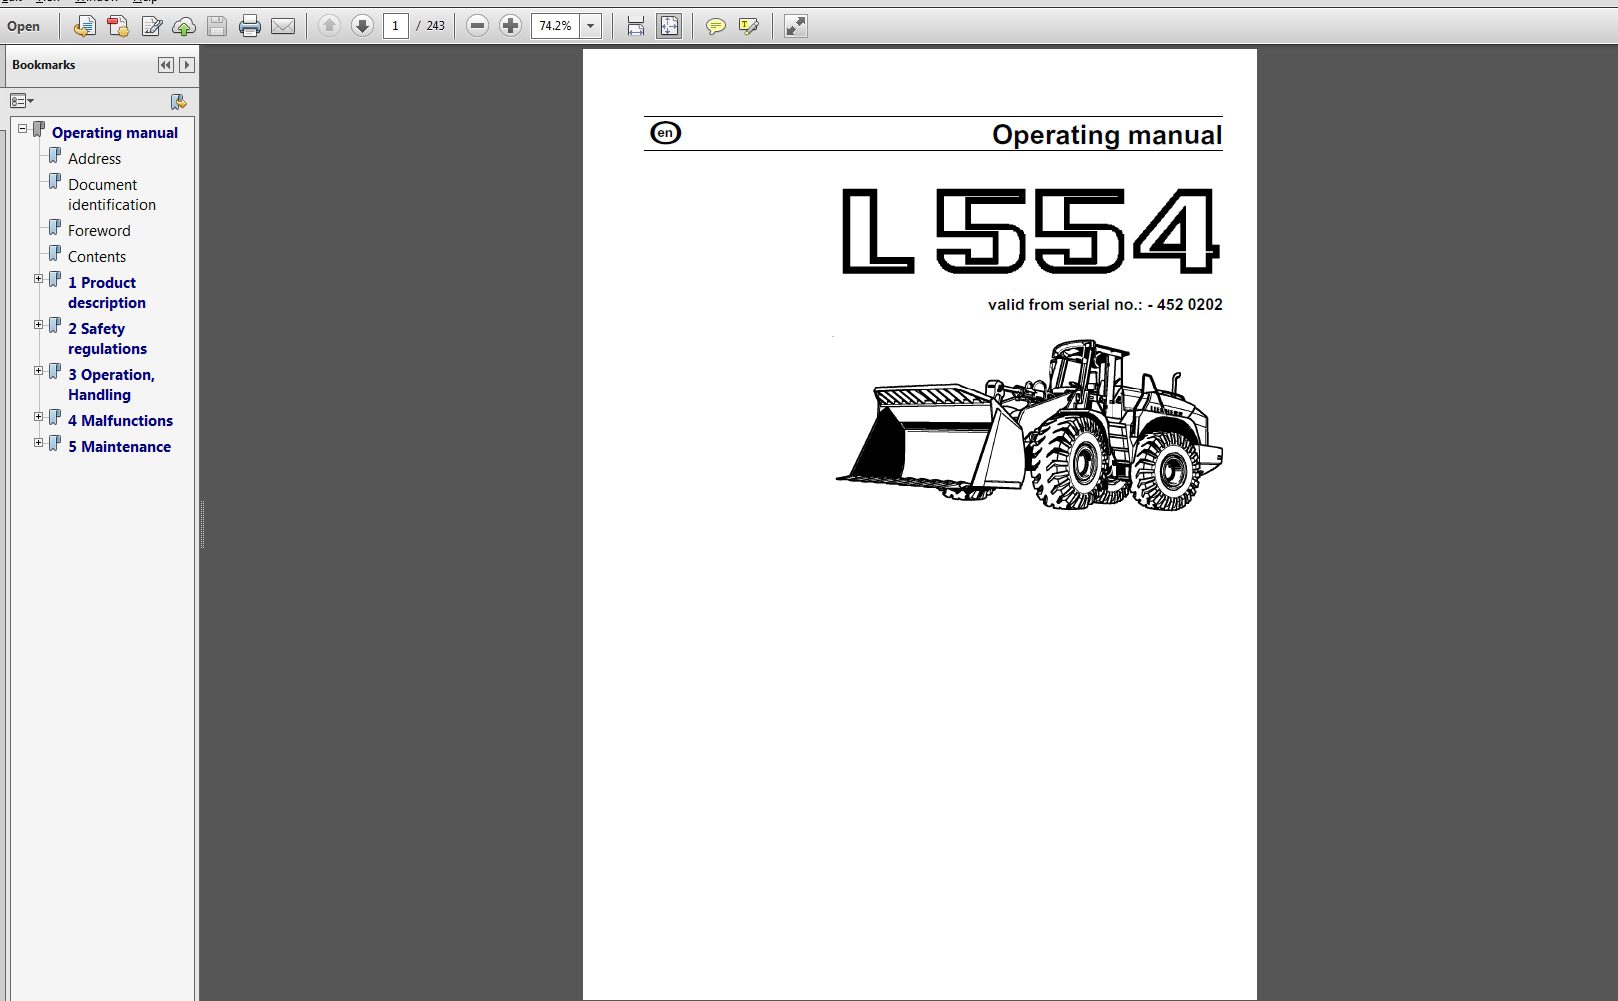This screenshot has width=1618, height=1001.
Task: Collapse Bookmarks panel double-arrow button
Action: (x=166, y=65)
